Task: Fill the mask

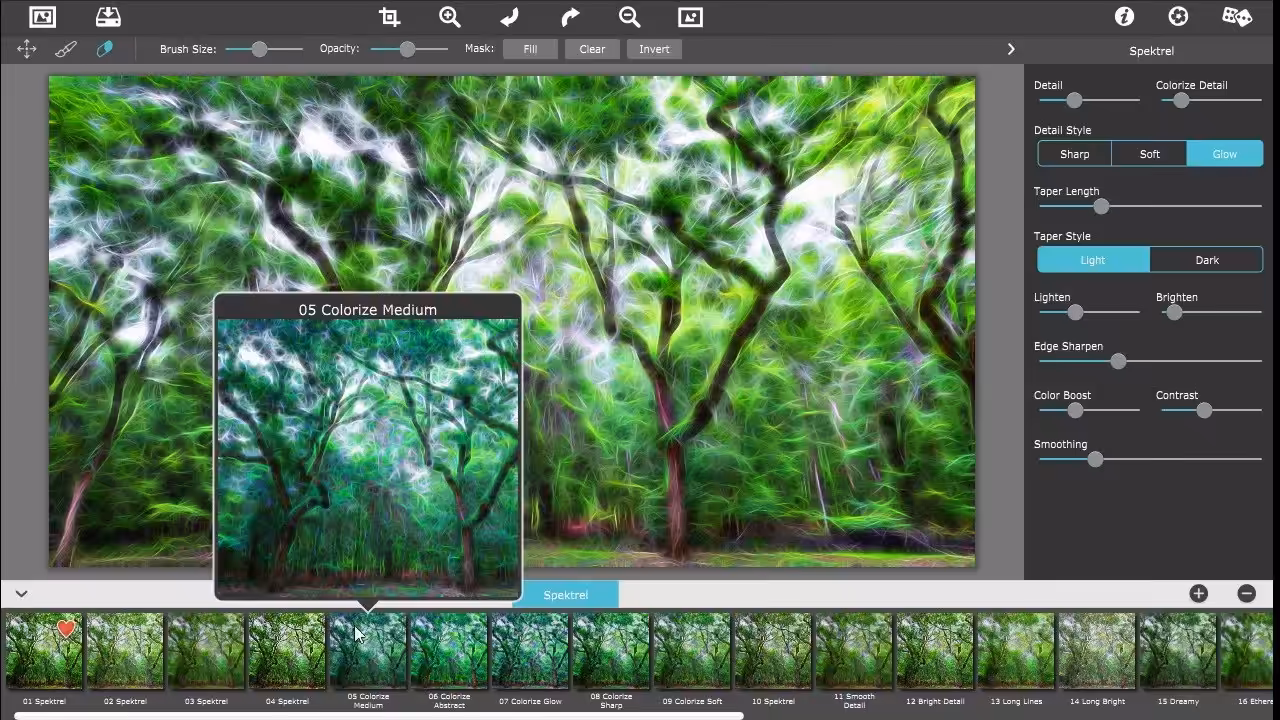Action: click(x=530, y=49)
